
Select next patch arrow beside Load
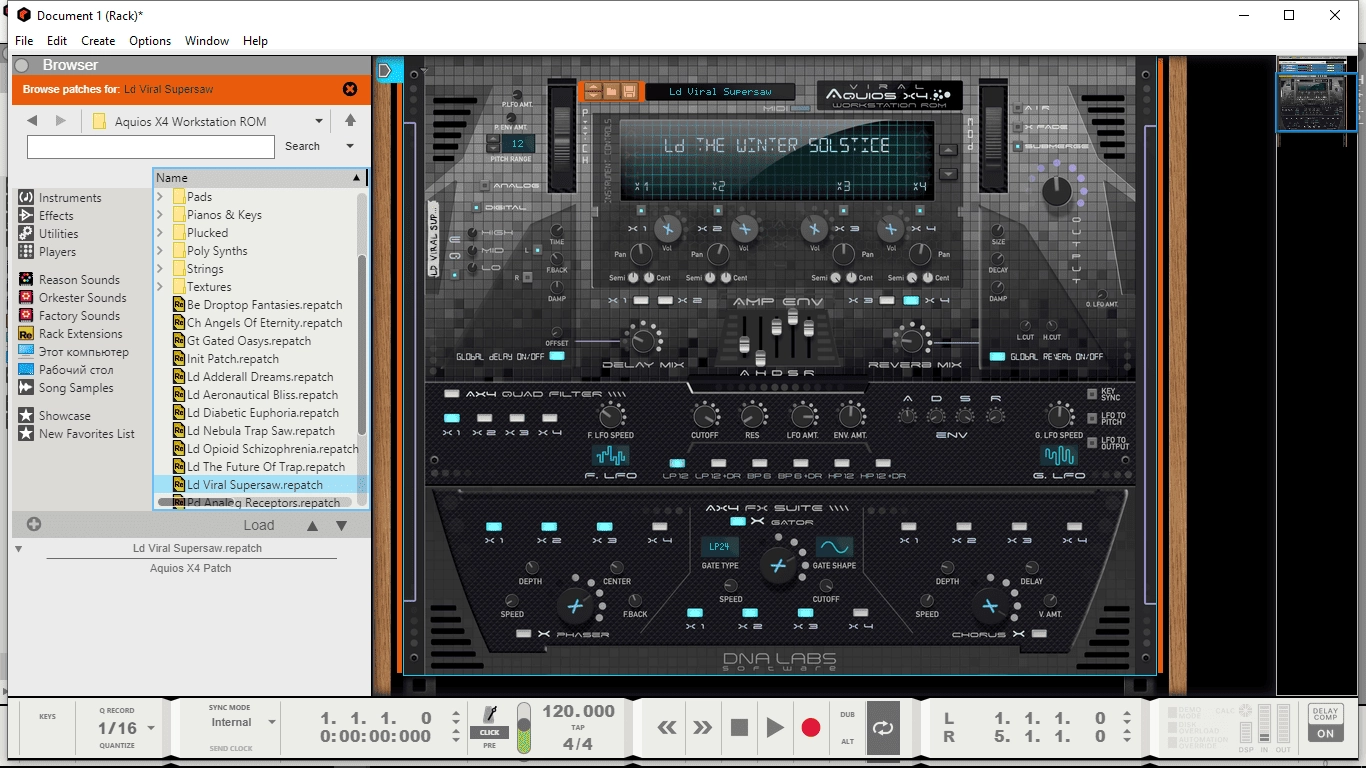pyautogui.click(x=341, y=525)
